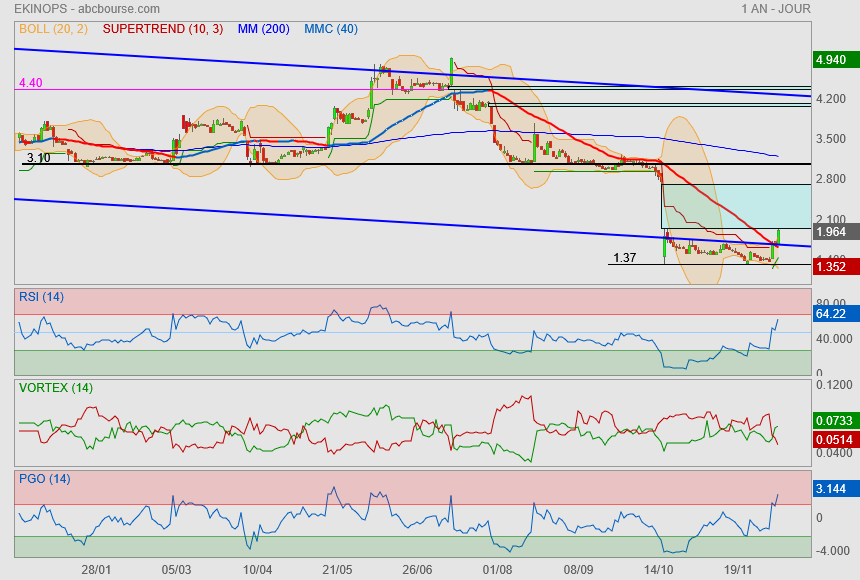
Task: Click the blue RSI value 64.22 tag
Action: coord(831,314)
